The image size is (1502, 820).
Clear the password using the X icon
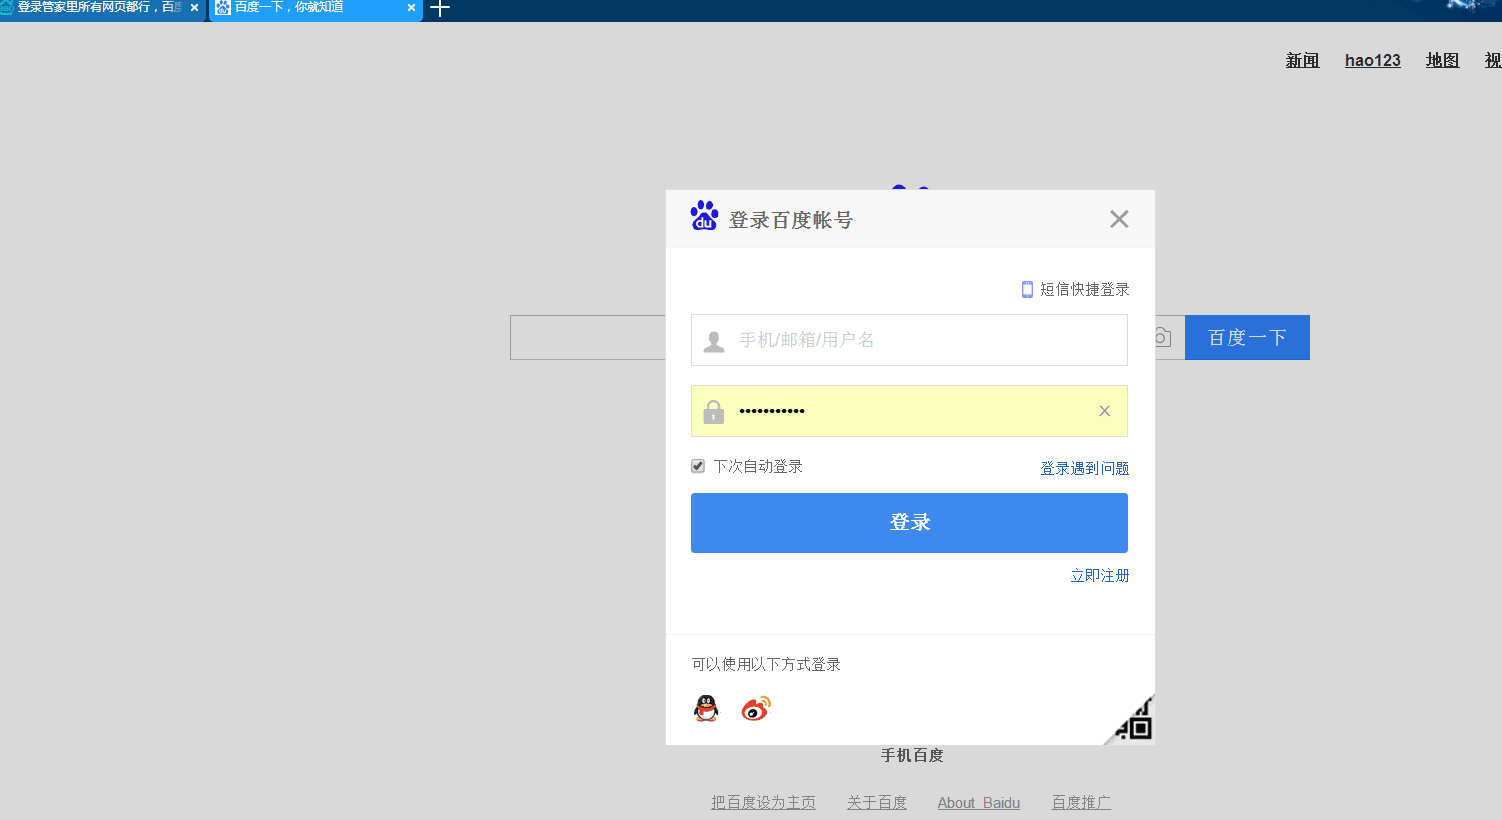(1104, 410)
